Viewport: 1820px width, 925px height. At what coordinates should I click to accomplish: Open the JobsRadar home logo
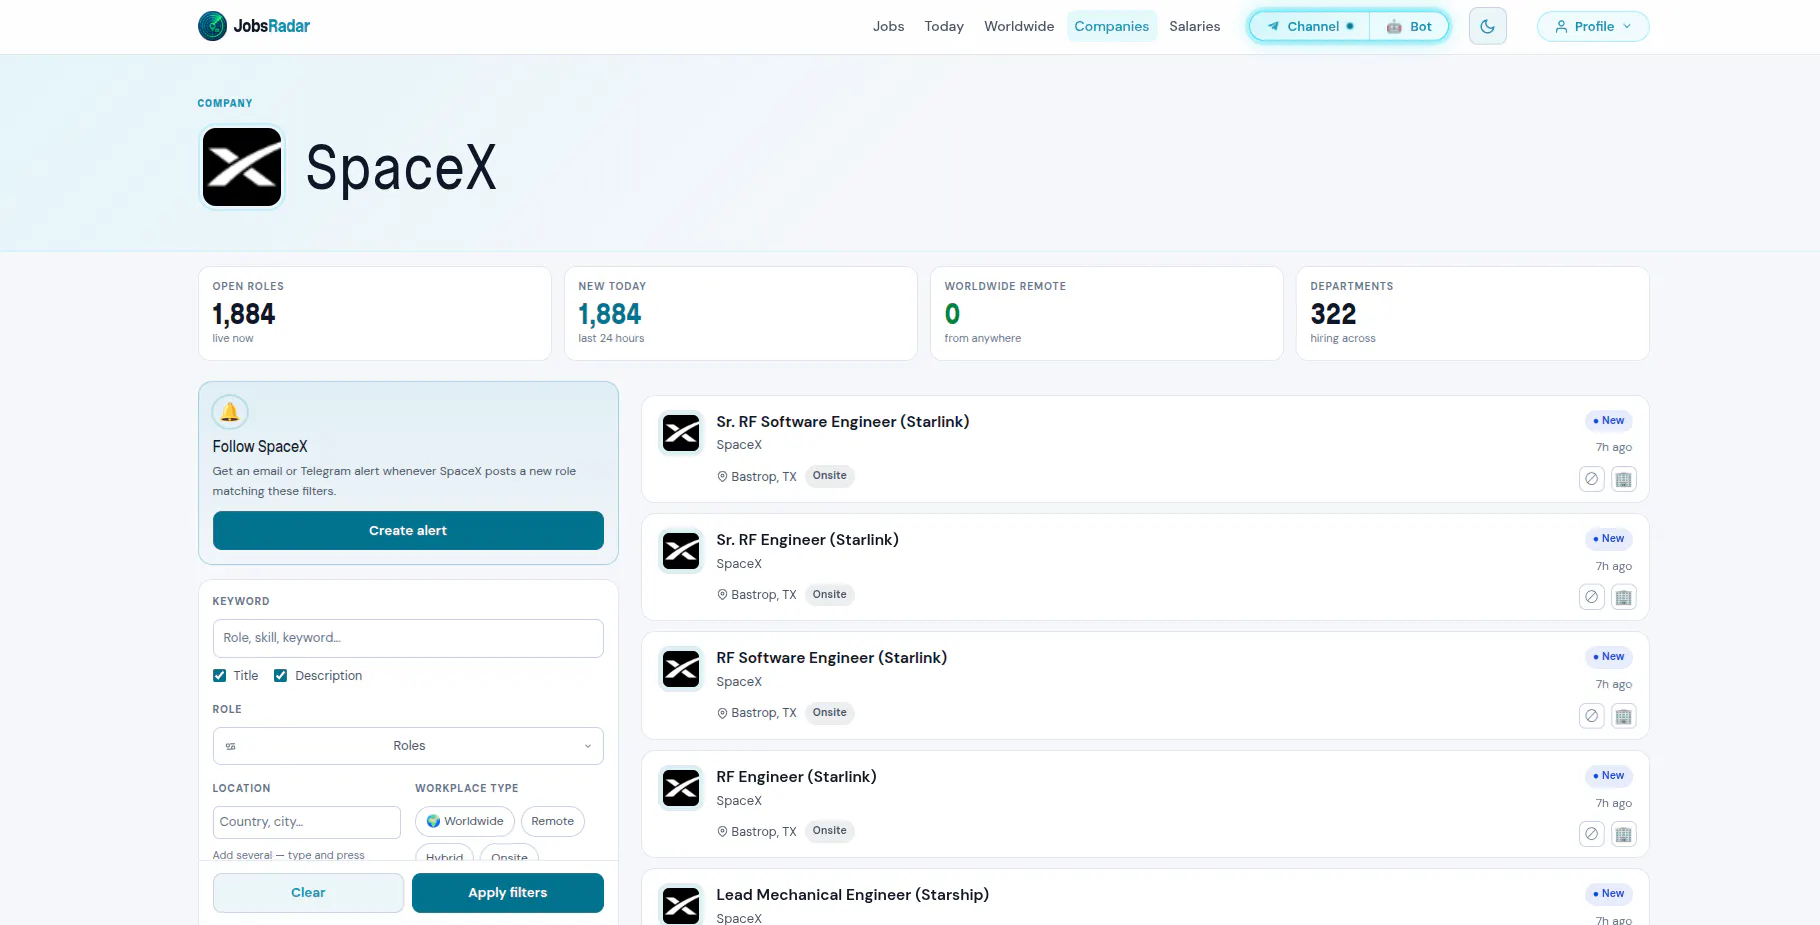254,26
